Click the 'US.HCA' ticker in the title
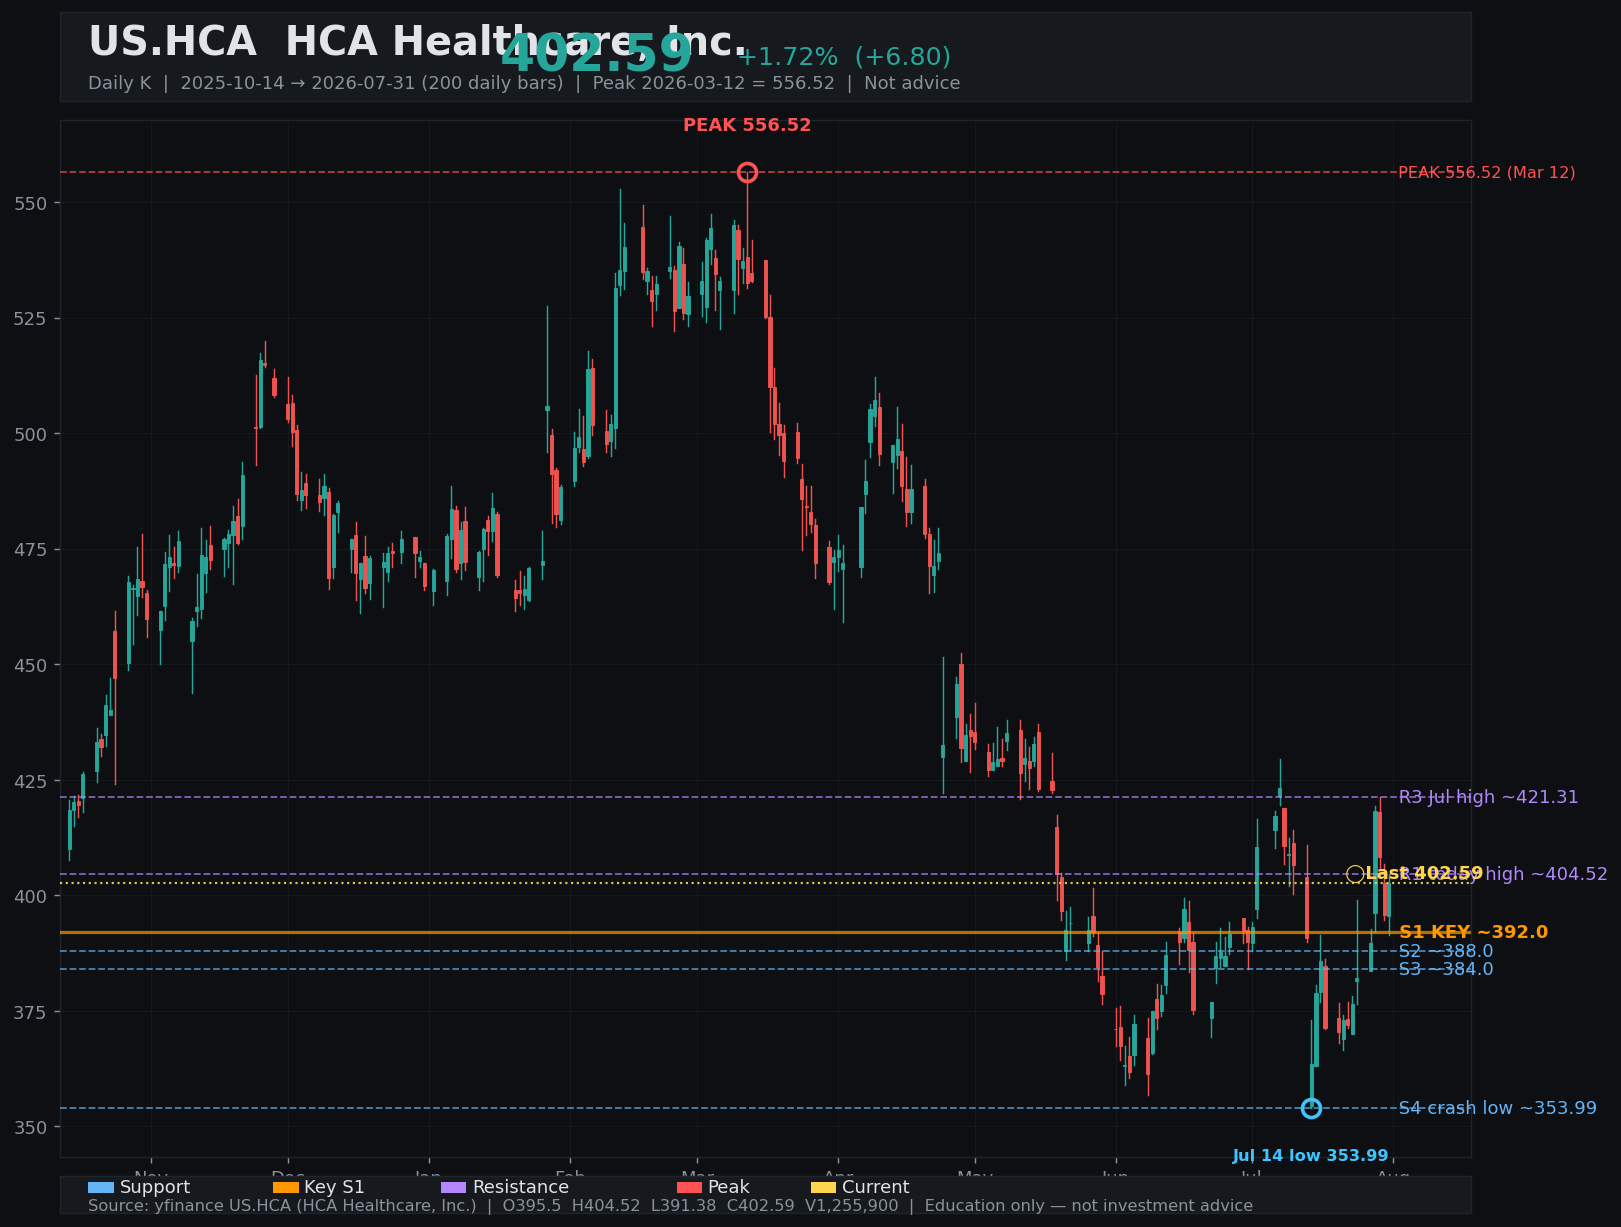The height and width of the screenshot is (1227, 1621). [x=172, y=42]
